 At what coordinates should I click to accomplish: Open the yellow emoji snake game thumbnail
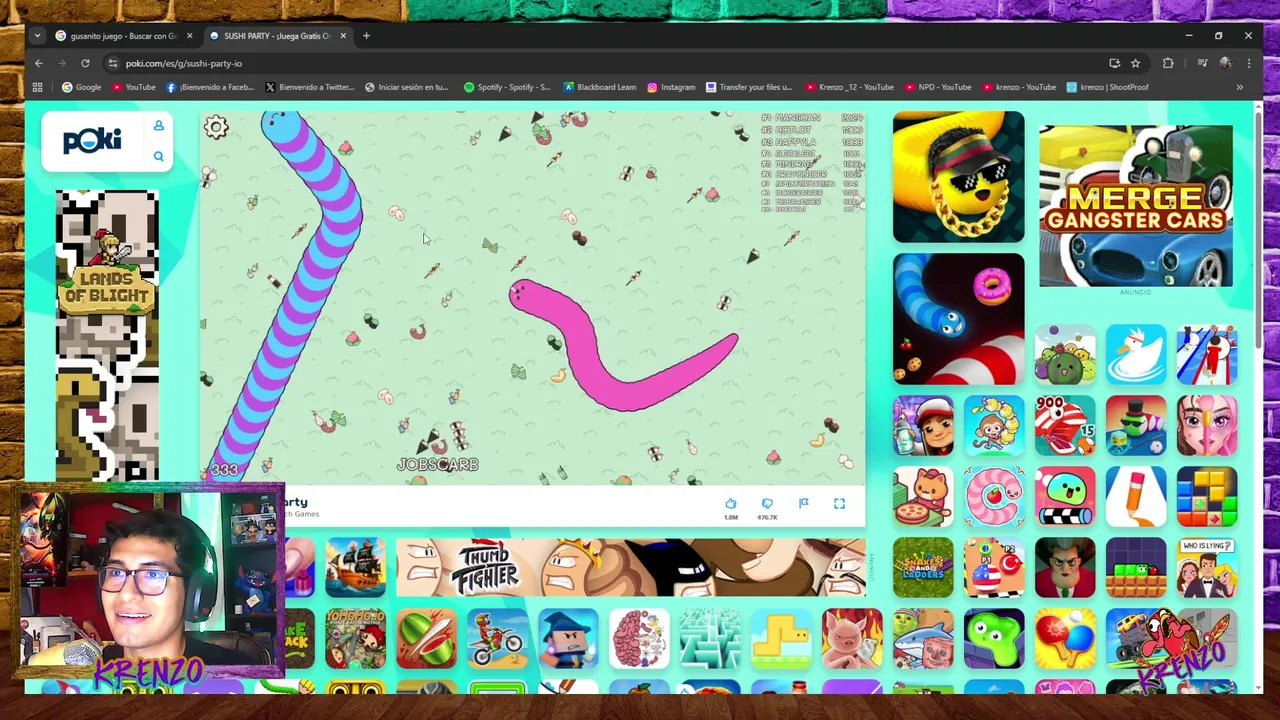[958, 177]
